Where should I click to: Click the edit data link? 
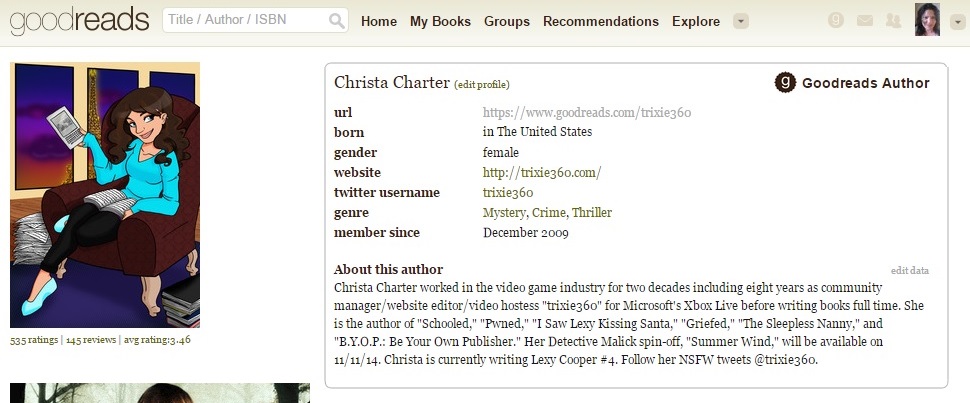(910, 270)
